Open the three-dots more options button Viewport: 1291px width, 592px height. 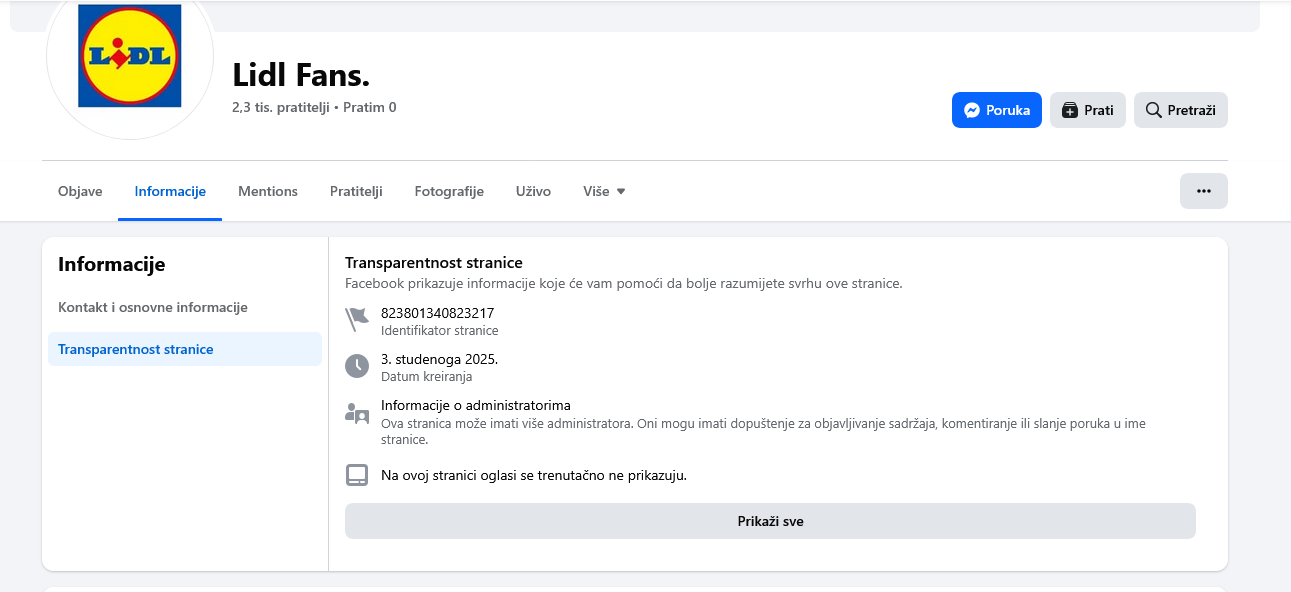1203,191
